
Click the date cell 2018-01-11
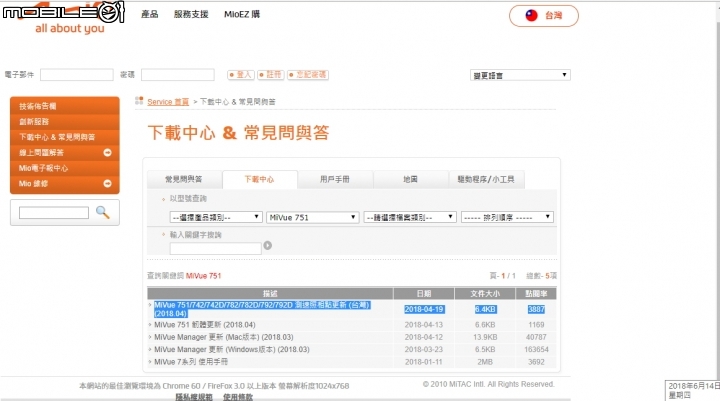[424, 362]
